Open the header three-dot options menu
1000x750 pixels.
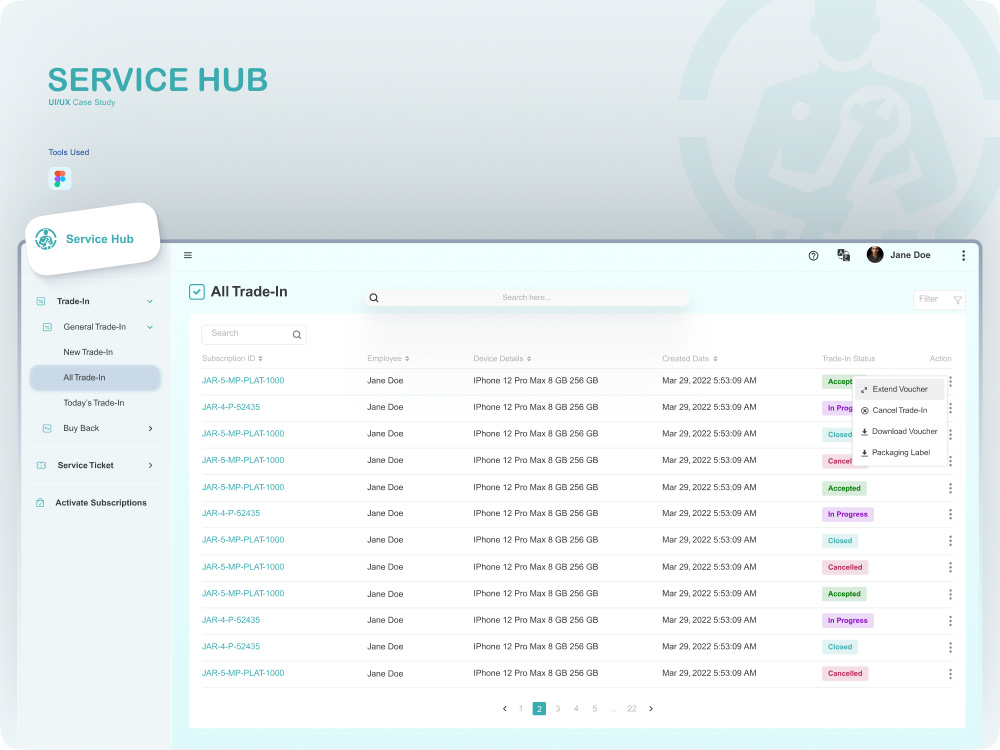click(x=963, y=255)
